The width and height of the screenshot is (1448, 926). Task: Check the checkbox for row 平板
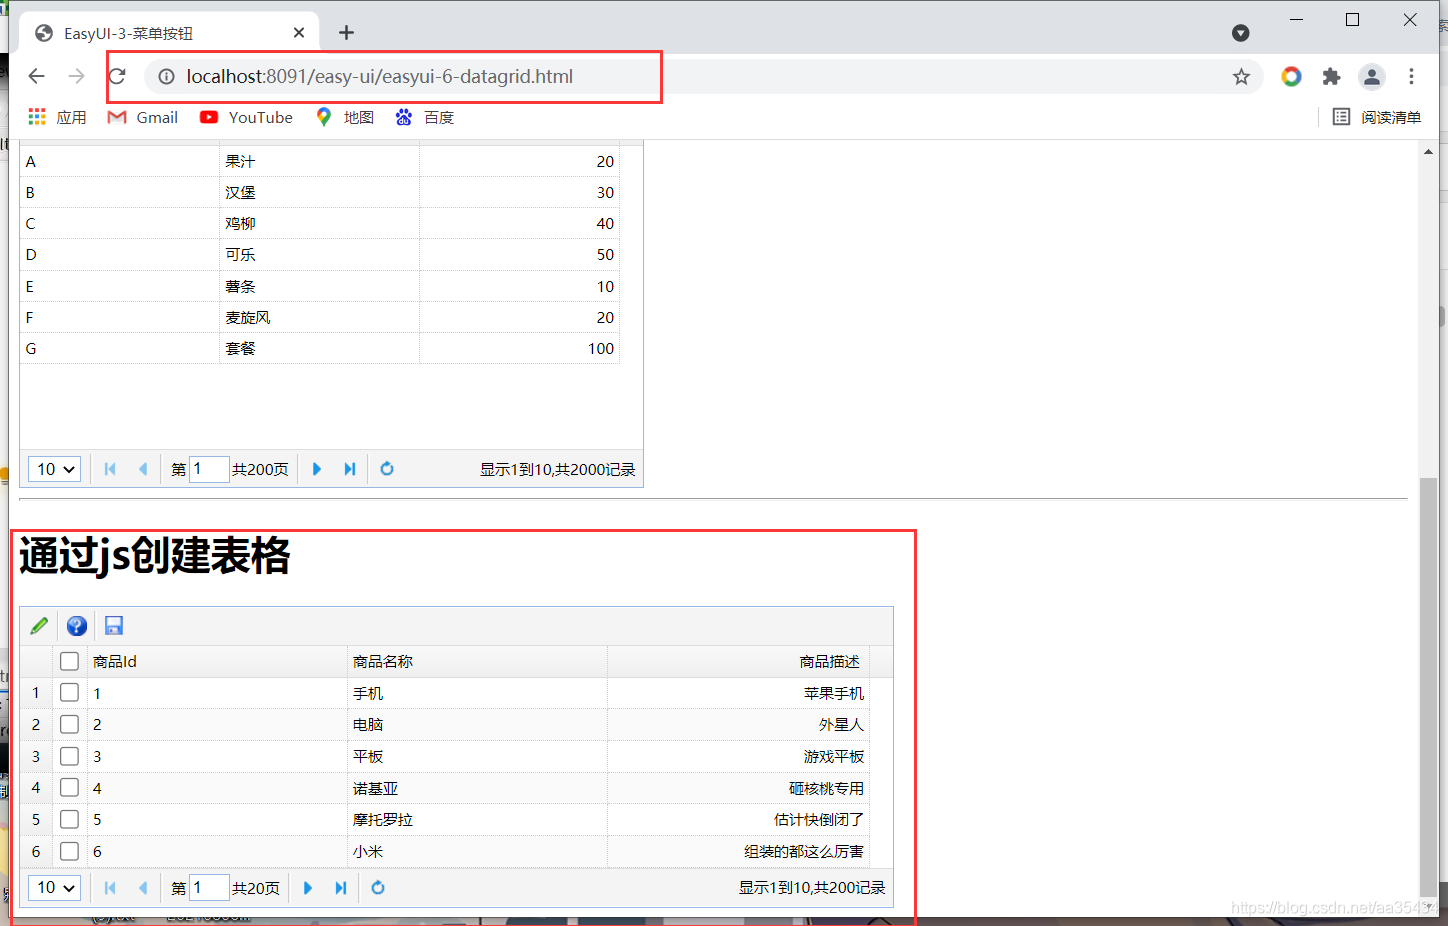[x=69, y=756]
